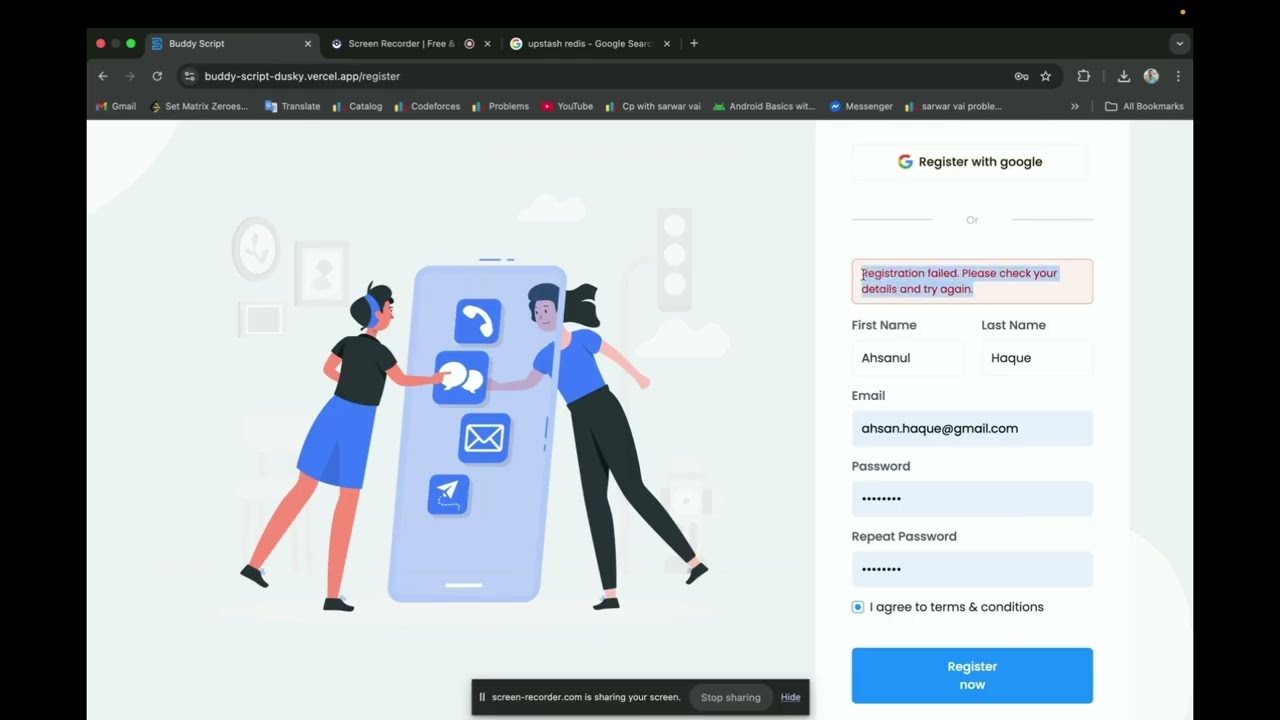Close the Buddy Script tab
Image resolution: width=1280 pixels, height=720 pixels.
click(308, 44)
